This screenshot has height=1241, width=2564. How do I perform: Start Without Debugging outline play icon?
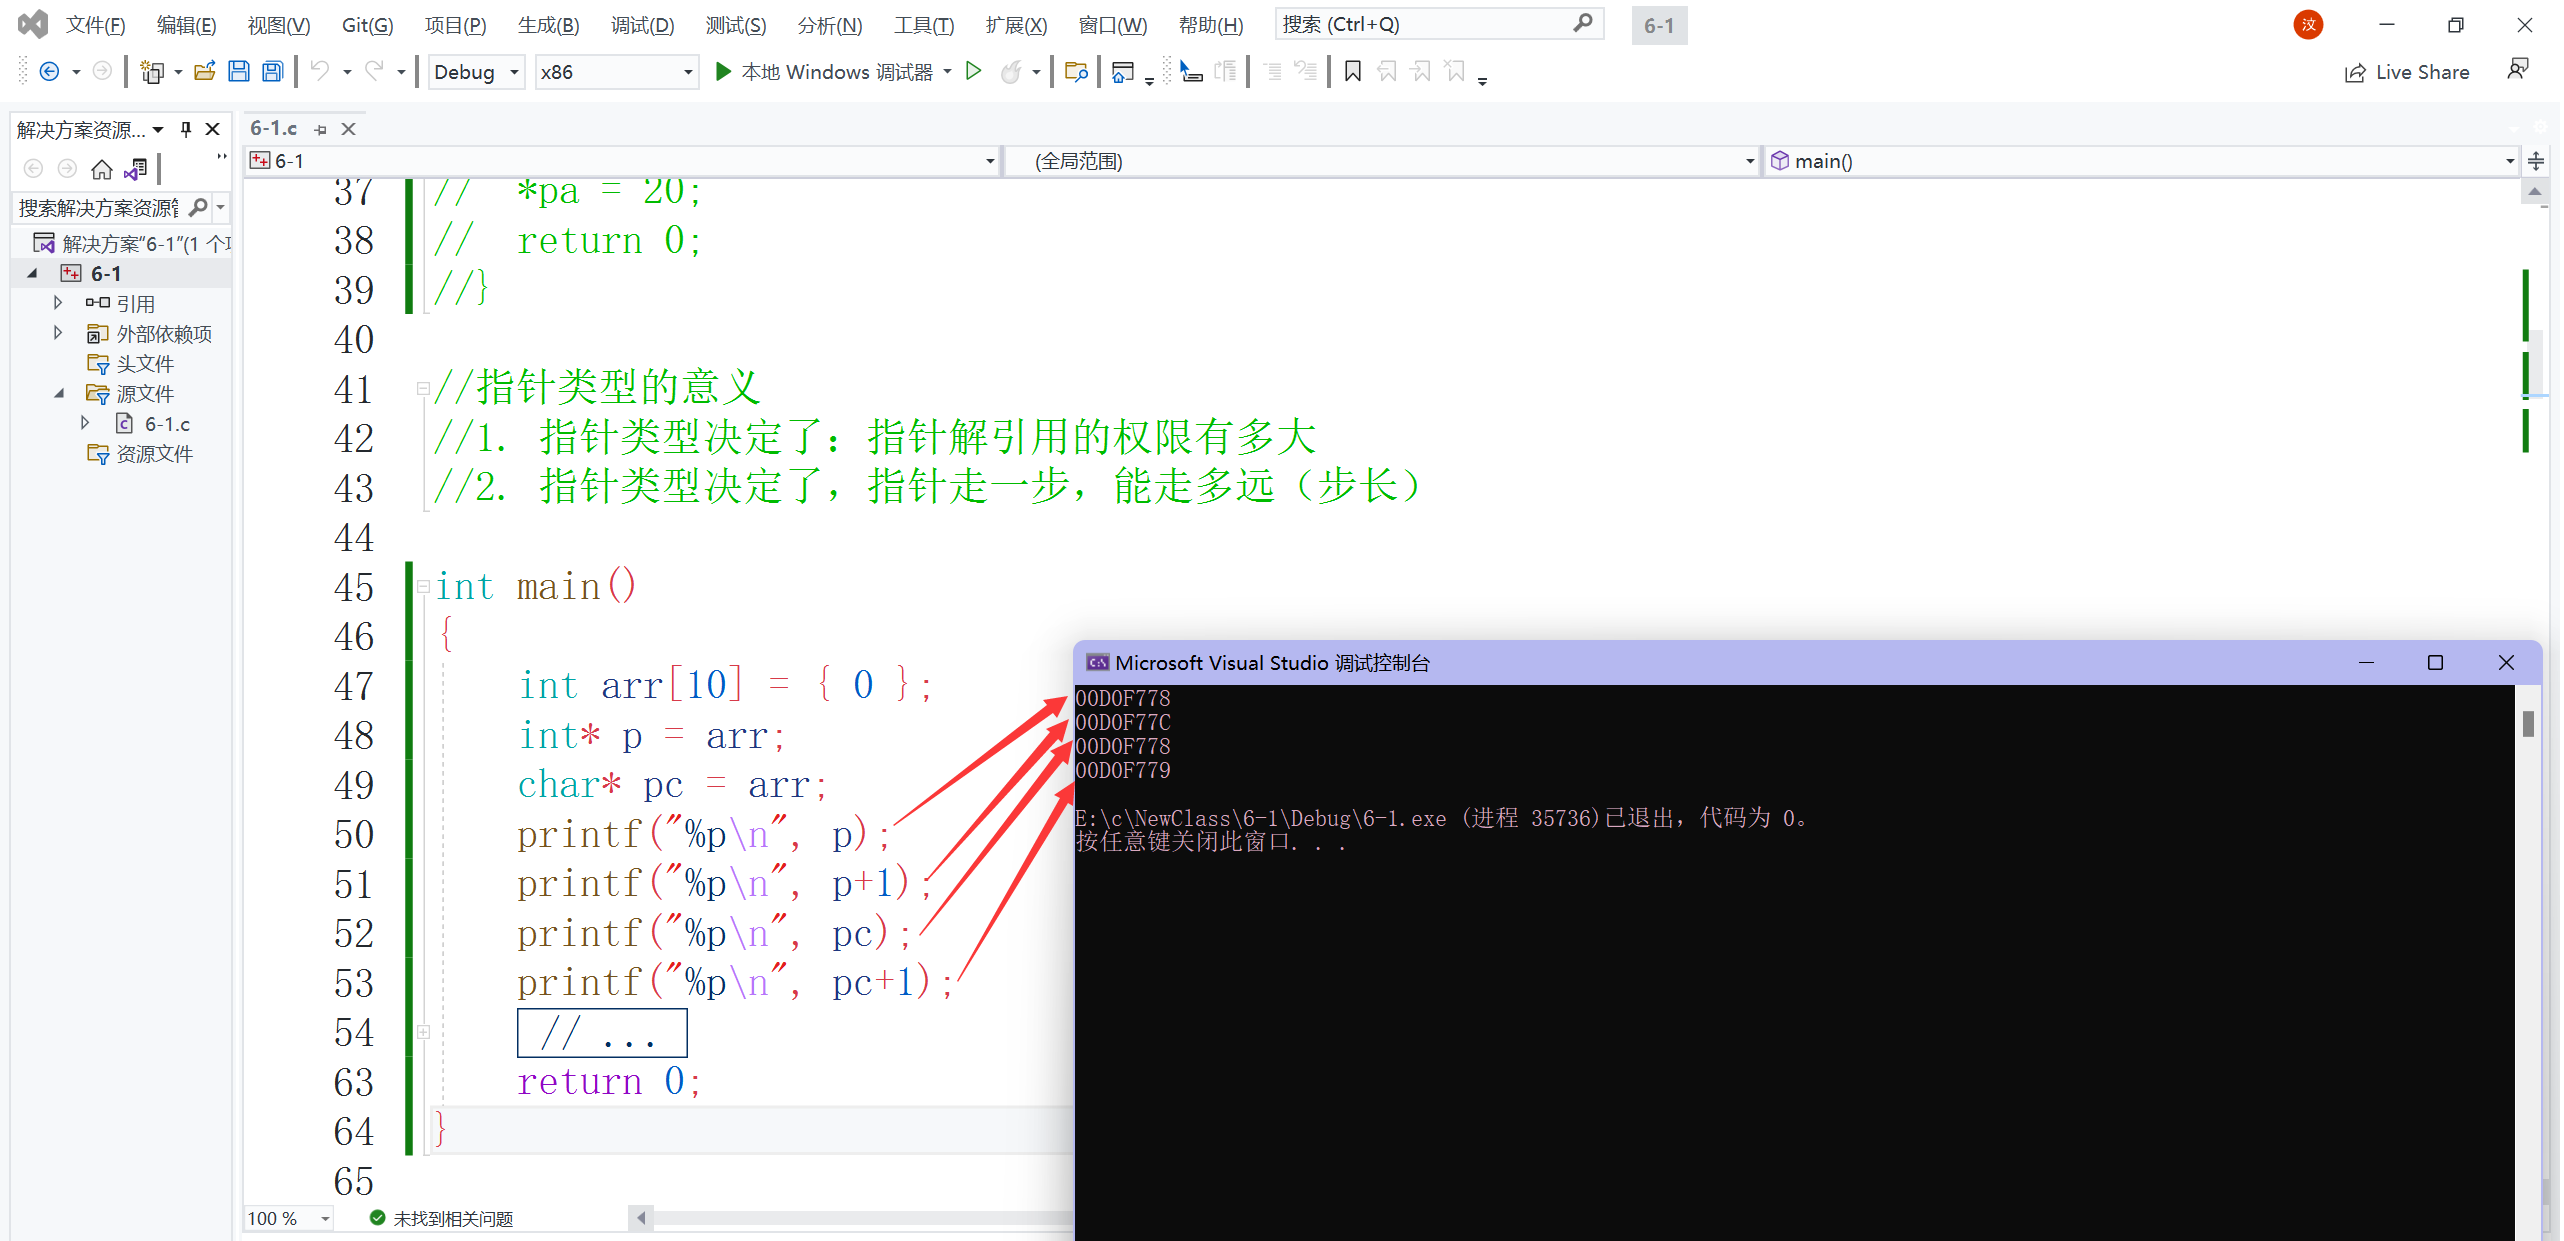(x=973, y=72)
